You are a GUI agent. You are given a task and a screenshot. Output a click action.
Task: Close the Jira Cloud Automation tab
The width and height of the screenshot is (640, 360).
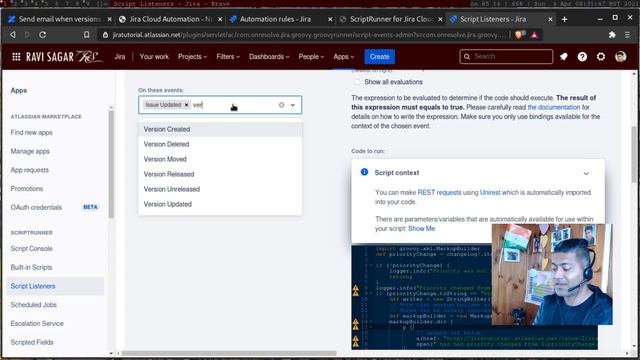(x=220, y=19)
